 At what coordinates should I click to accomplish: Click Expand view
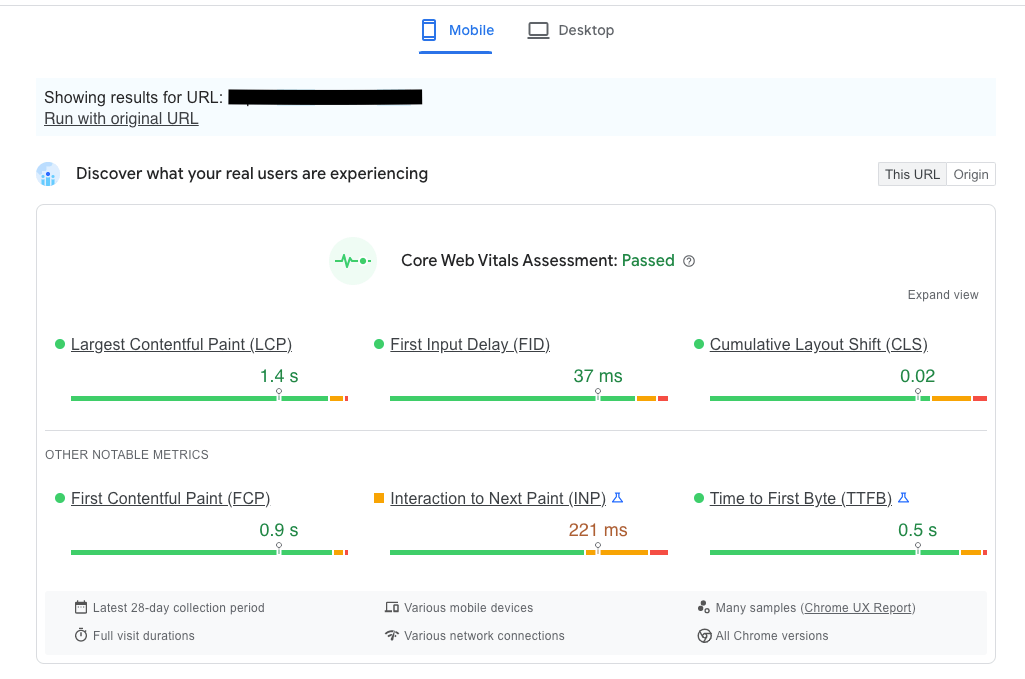[943, 295]
